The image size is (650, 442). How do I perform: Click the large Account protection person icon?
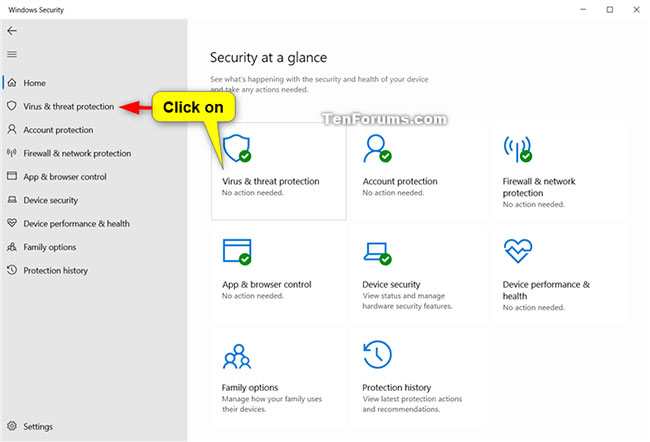point(377,148)
